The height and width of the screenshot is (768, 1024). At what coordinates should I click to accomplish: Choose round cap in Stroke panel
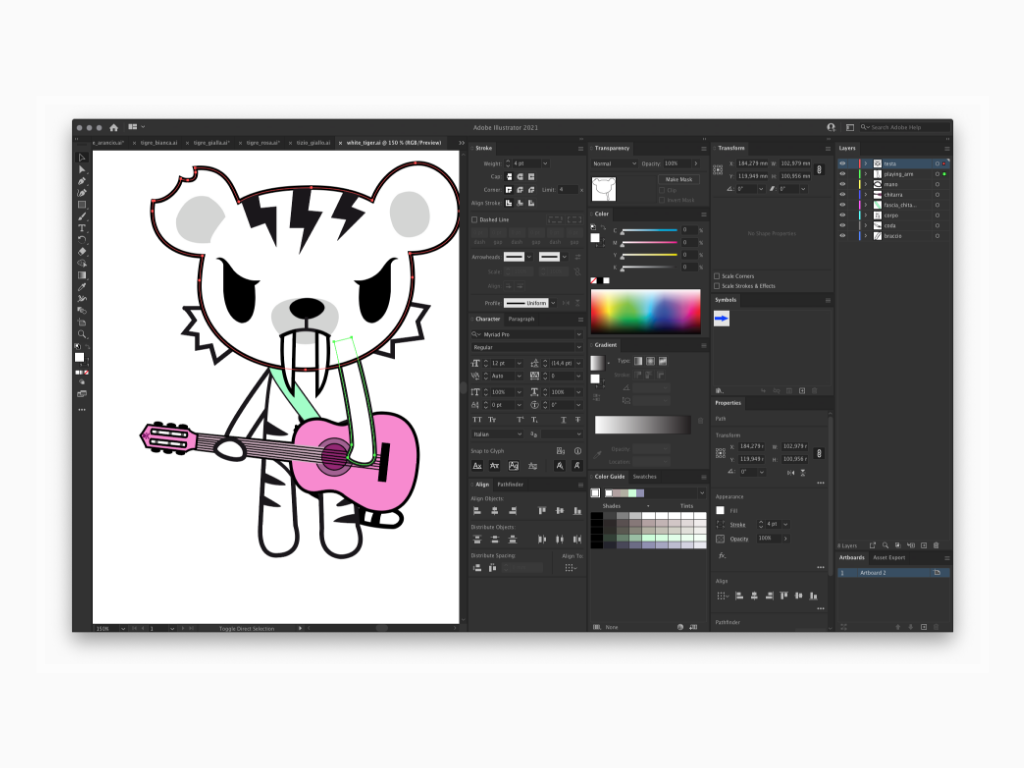(x=520, y=176)
